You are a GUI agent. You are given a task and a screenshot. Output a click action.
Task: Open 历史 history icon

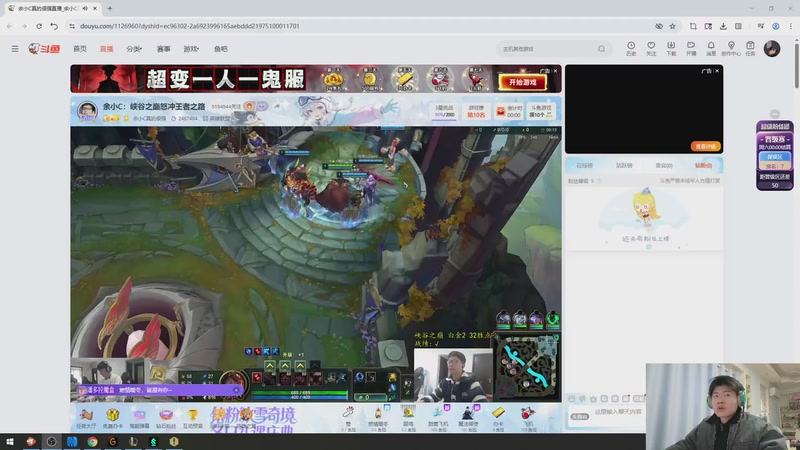point(631,48)
